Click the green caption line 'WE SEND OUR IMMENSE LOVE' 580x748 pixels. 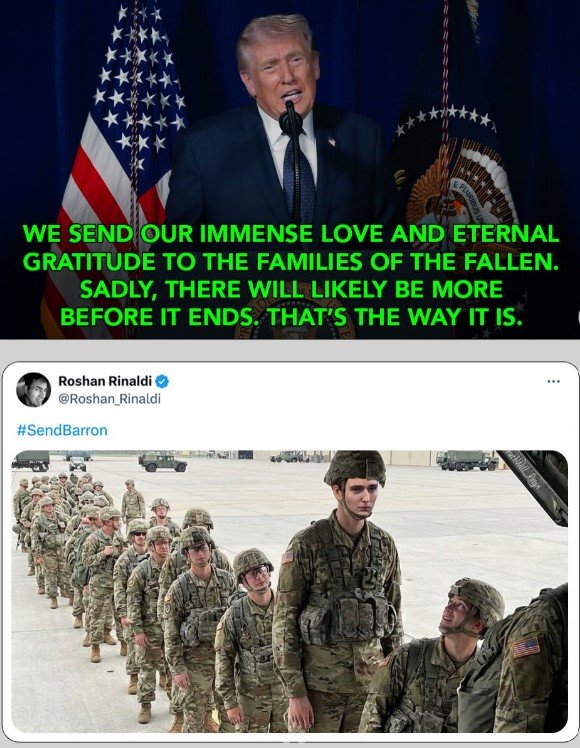tap(291, 233)
